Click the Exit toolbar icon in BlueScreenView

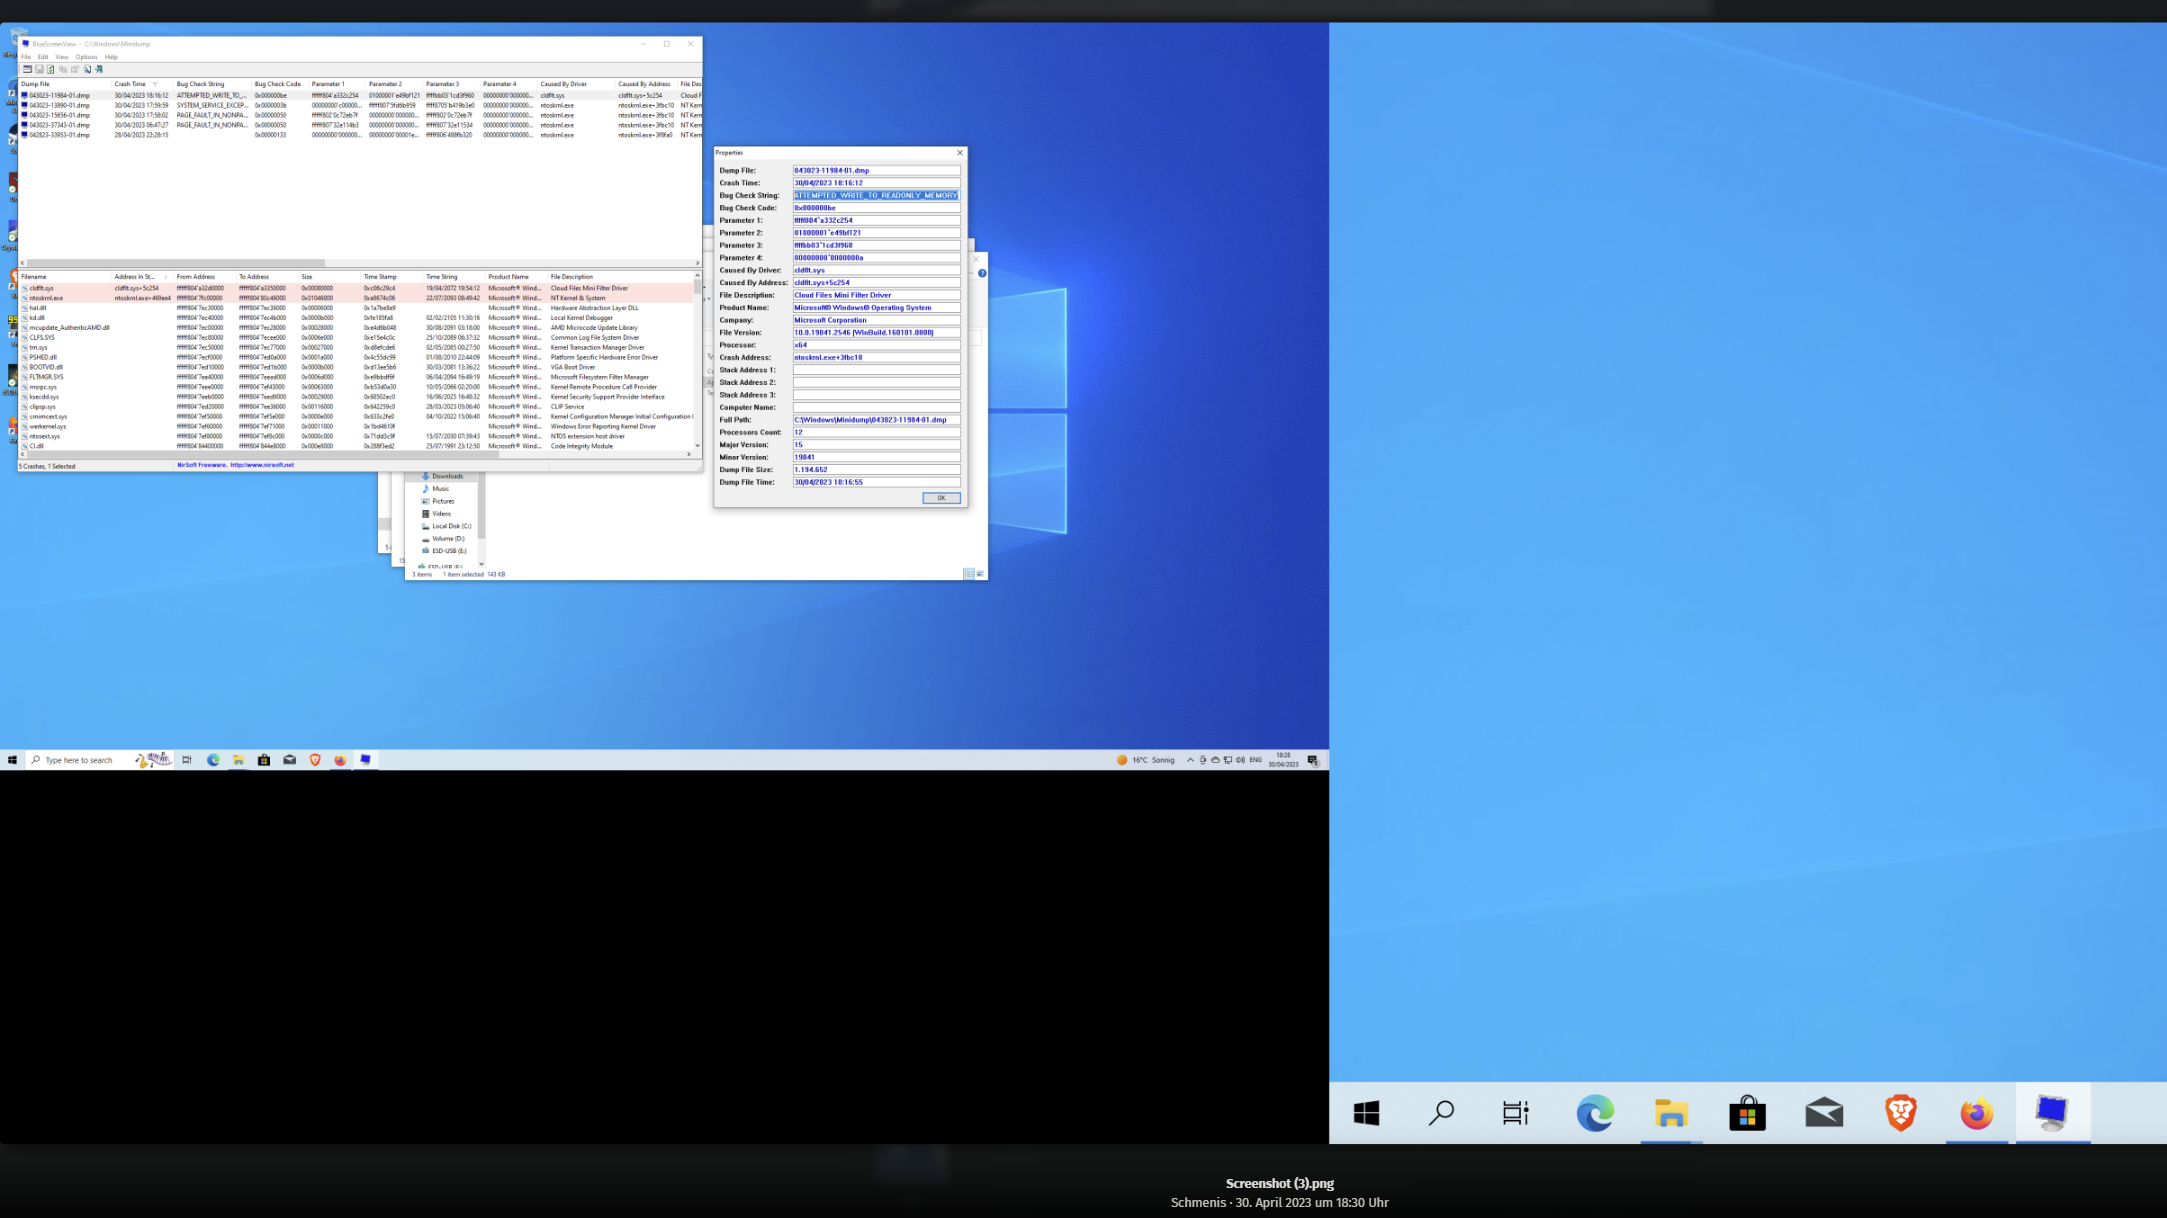pyautogui.click(x=99, y=69)
